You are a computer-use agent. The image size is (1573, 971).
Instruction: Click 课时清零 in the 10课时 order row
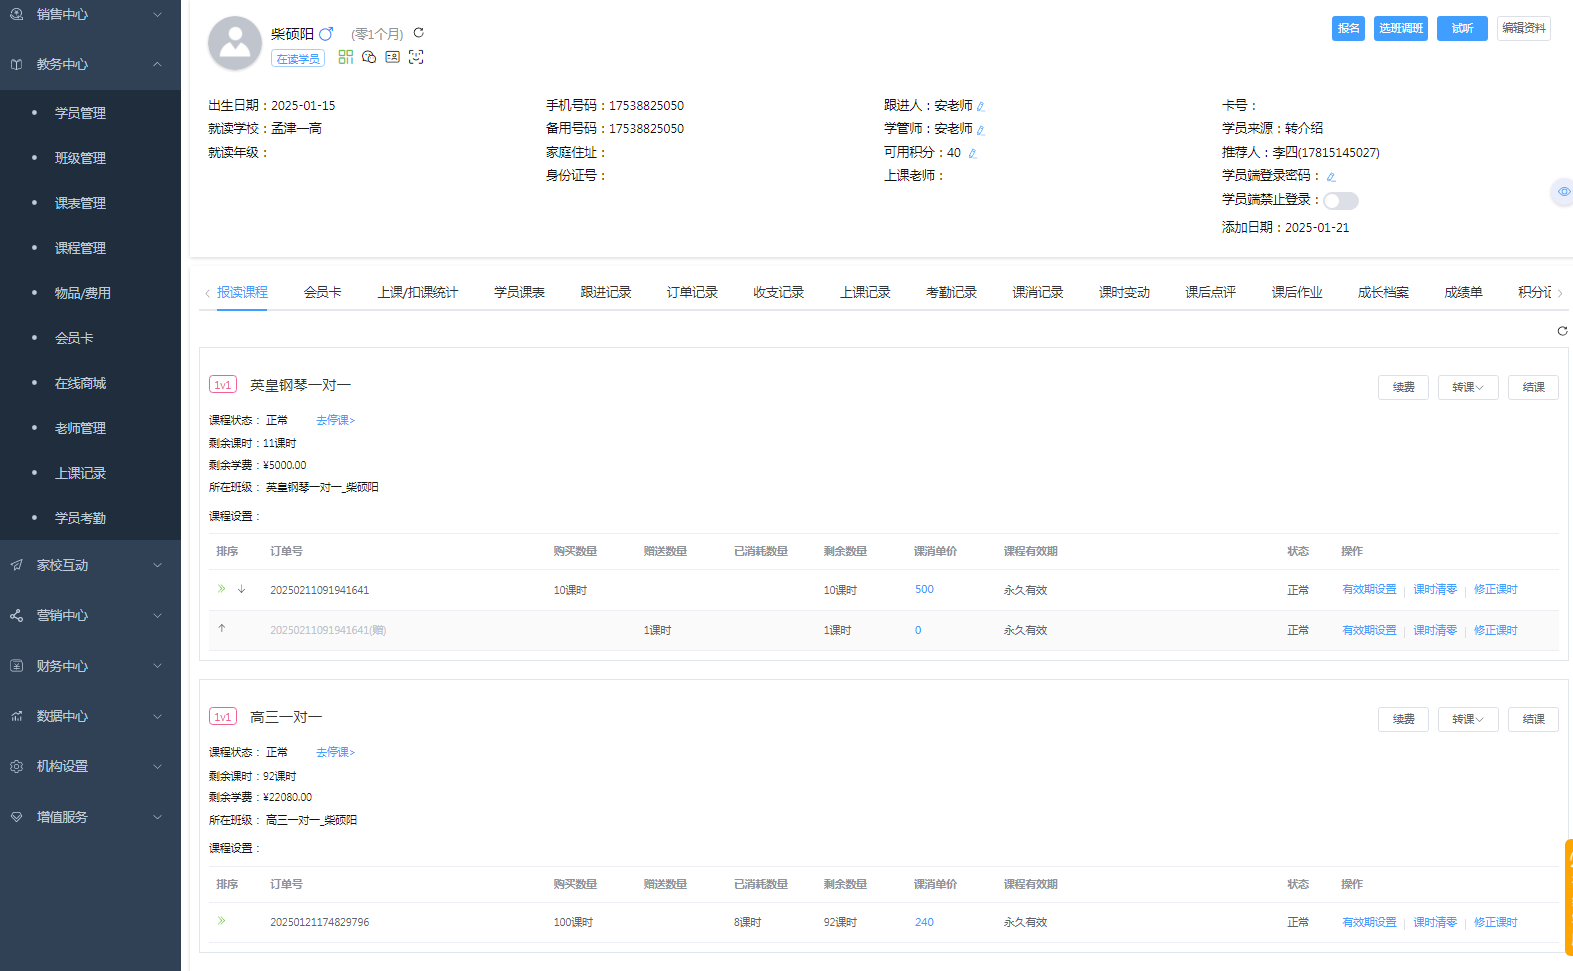[1435, 589]
